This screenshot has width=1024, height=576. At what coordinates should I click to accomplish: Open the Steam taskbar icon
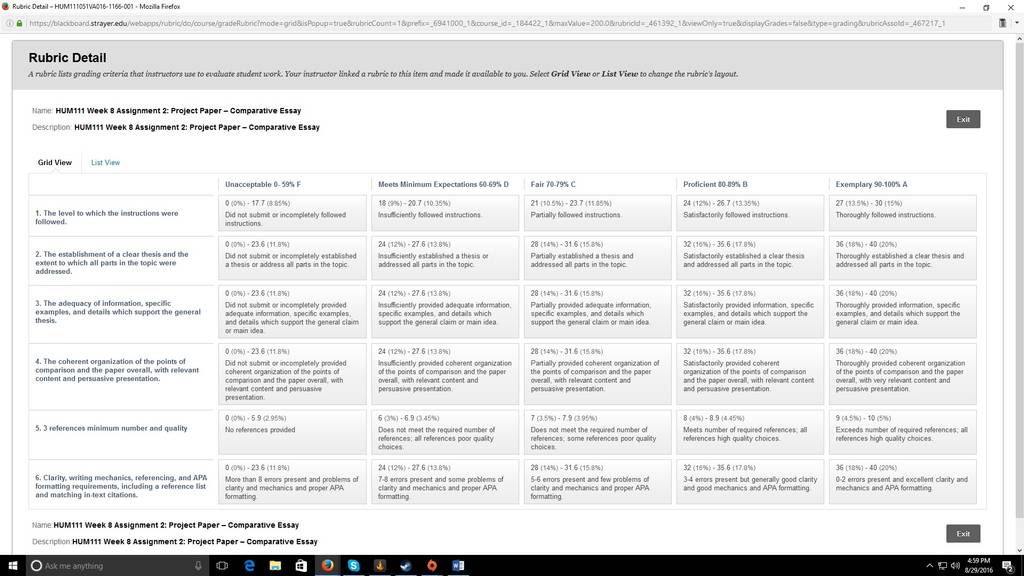click(406, 566)
